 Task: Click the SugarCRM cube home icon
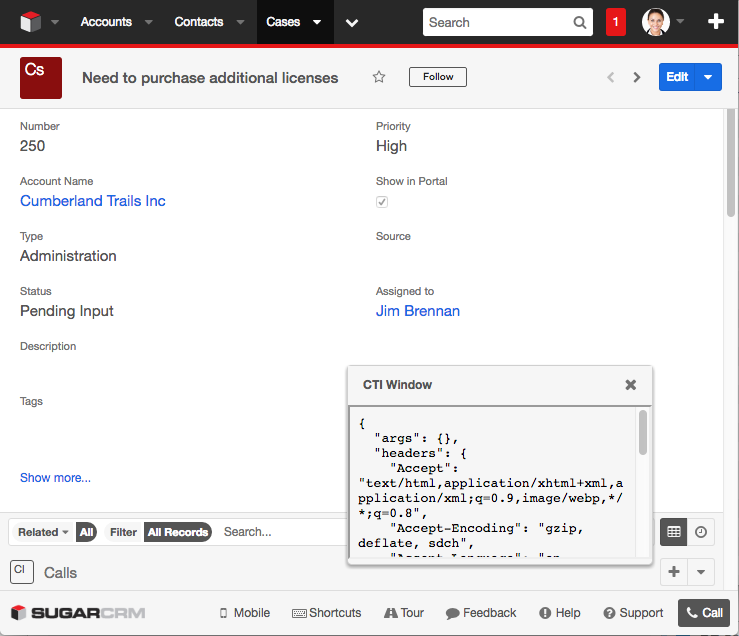(x=30, y=22)
